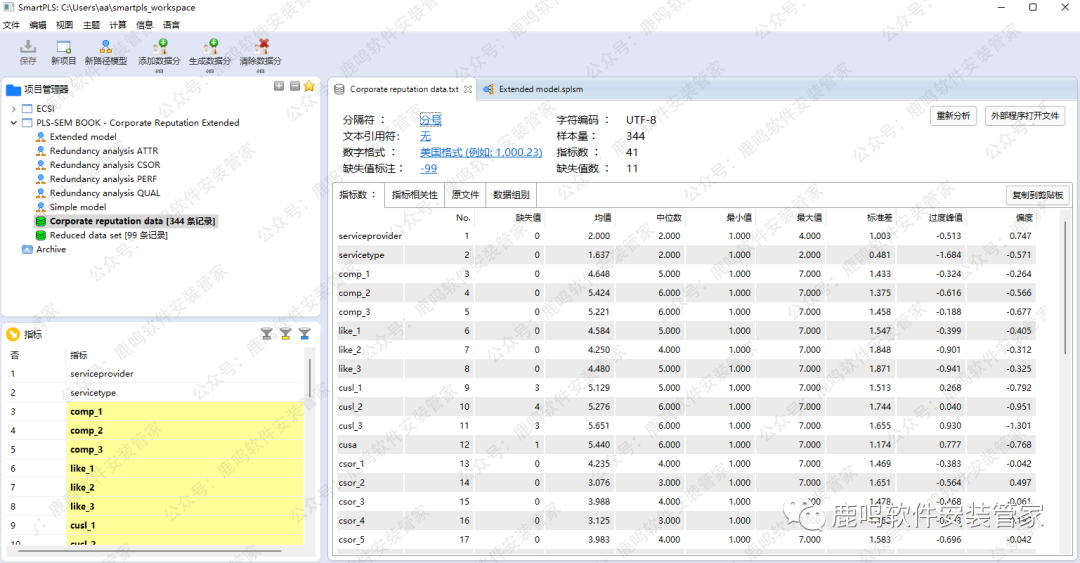Switch to the 指标相关性 tab
The image size is (1080, 563).
click(x=414, y=195)
